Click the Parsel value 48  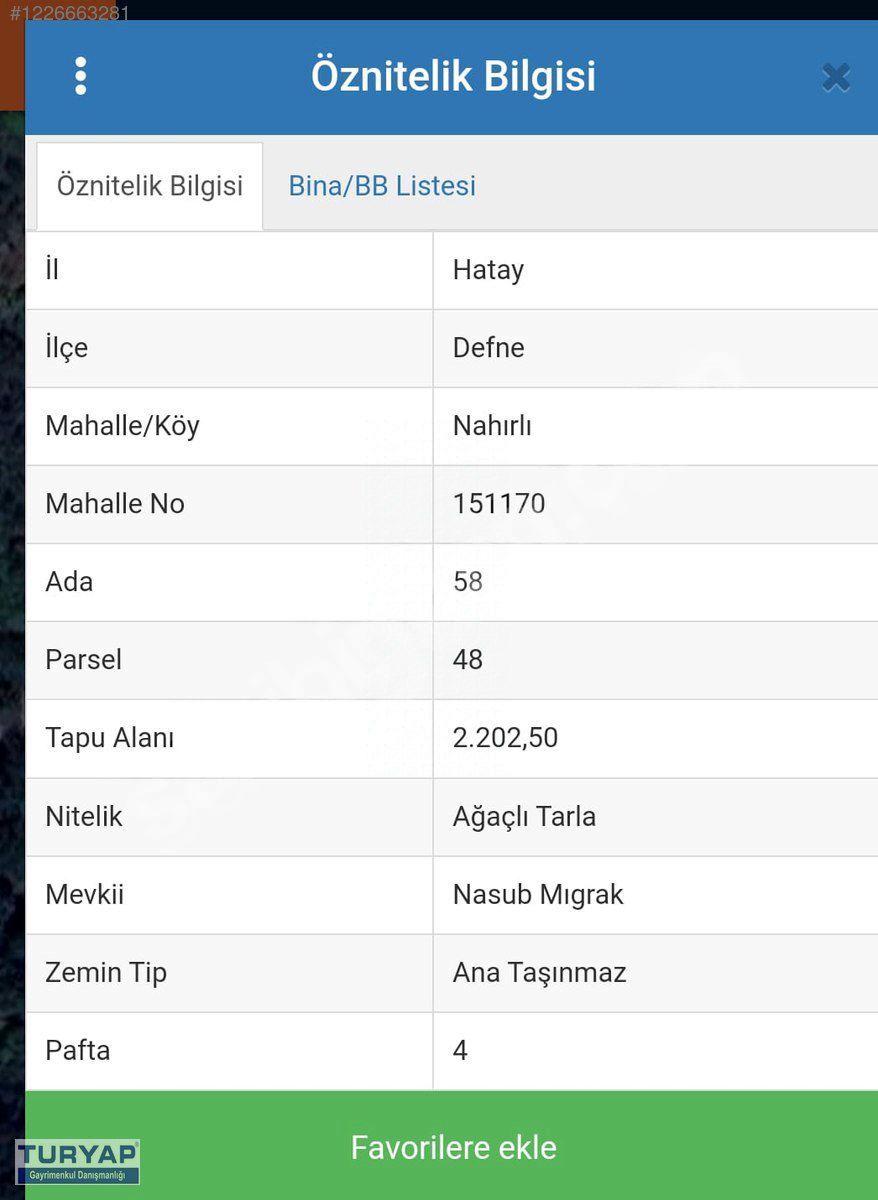pyautogui.click(x=468, y=660)
